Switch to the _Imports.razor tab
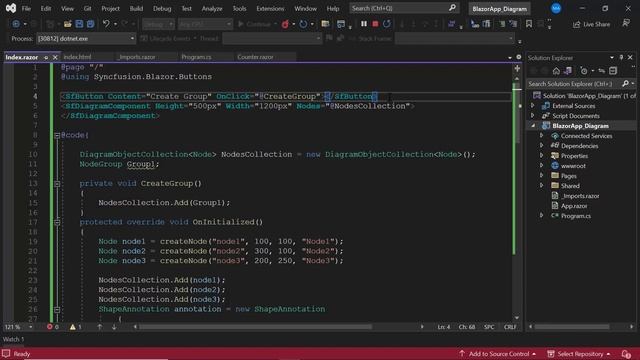This screenshot has height=360, width=640. click(x=137, y=57)
